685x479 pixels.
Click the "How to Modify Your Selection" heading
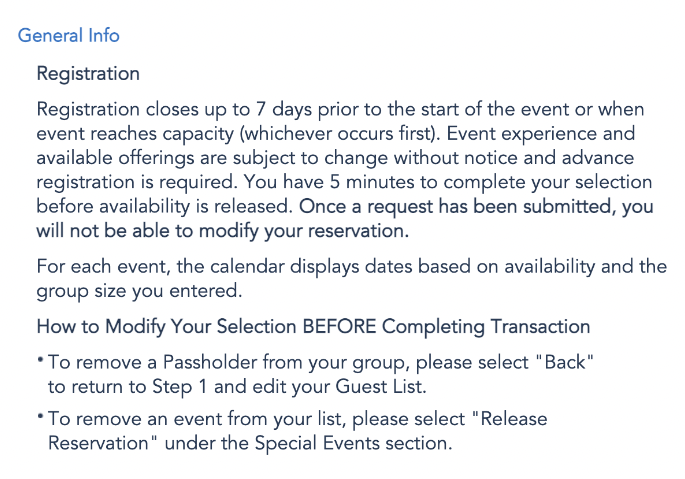(x=313, y=327)
